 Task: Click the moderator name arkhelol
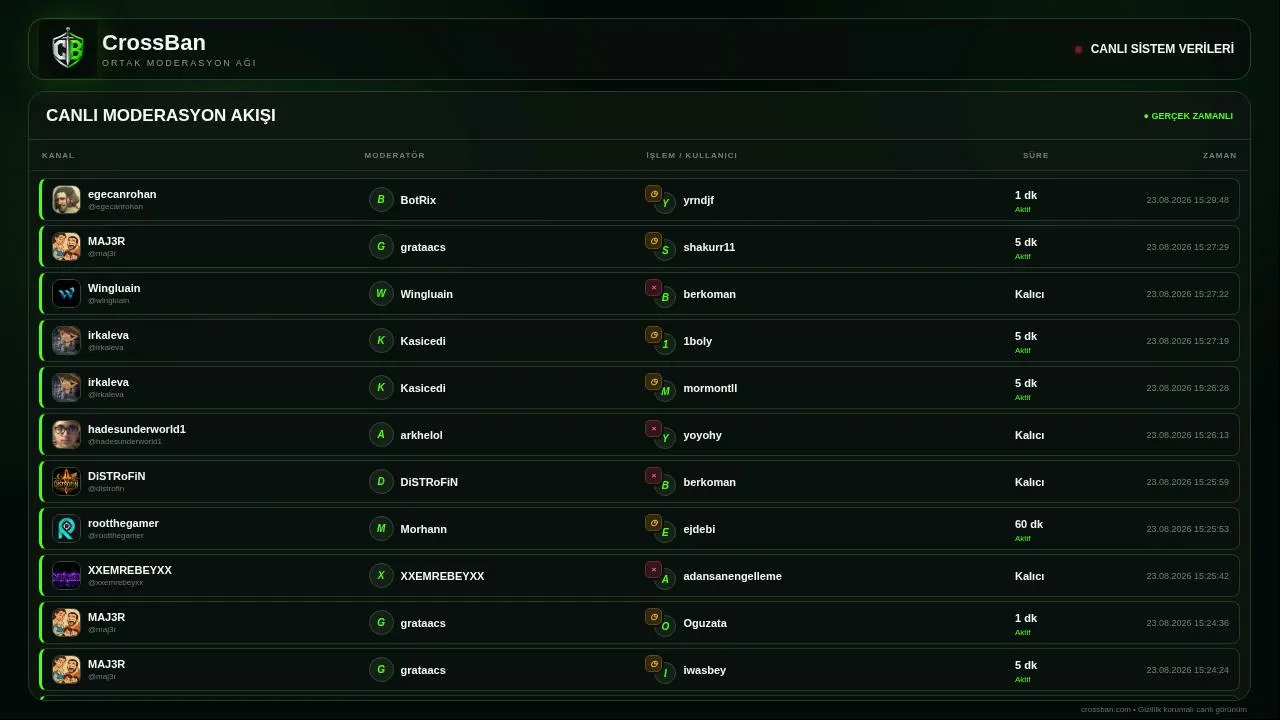click(421, 435)
